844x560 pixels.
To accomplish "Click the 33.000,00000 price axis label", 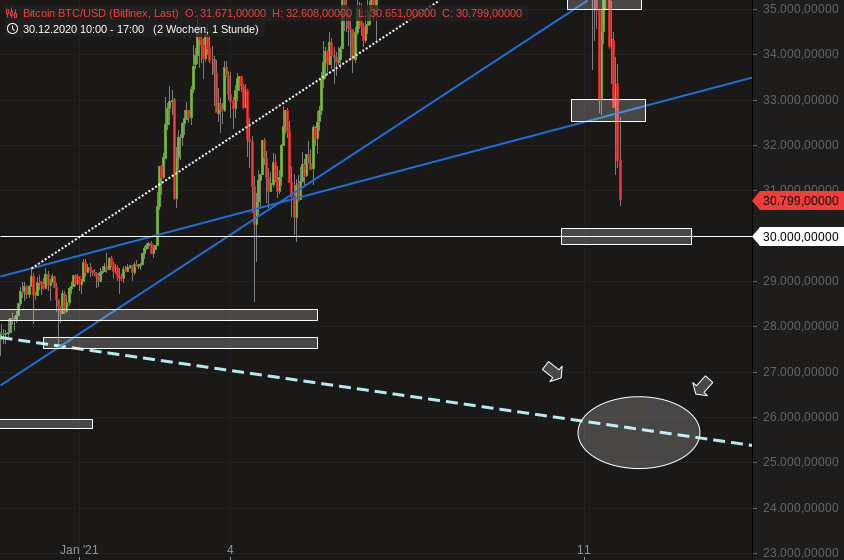I will 800,100.
